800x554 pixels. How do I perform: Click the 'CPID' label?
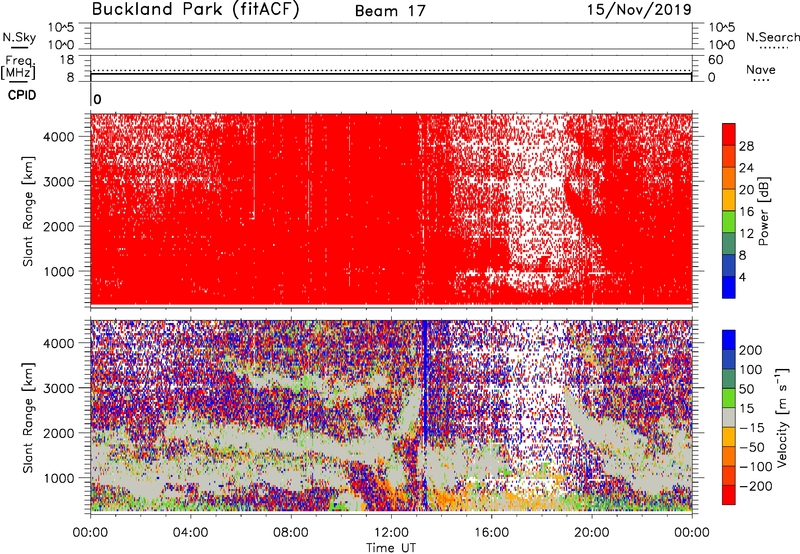(22, 95)
